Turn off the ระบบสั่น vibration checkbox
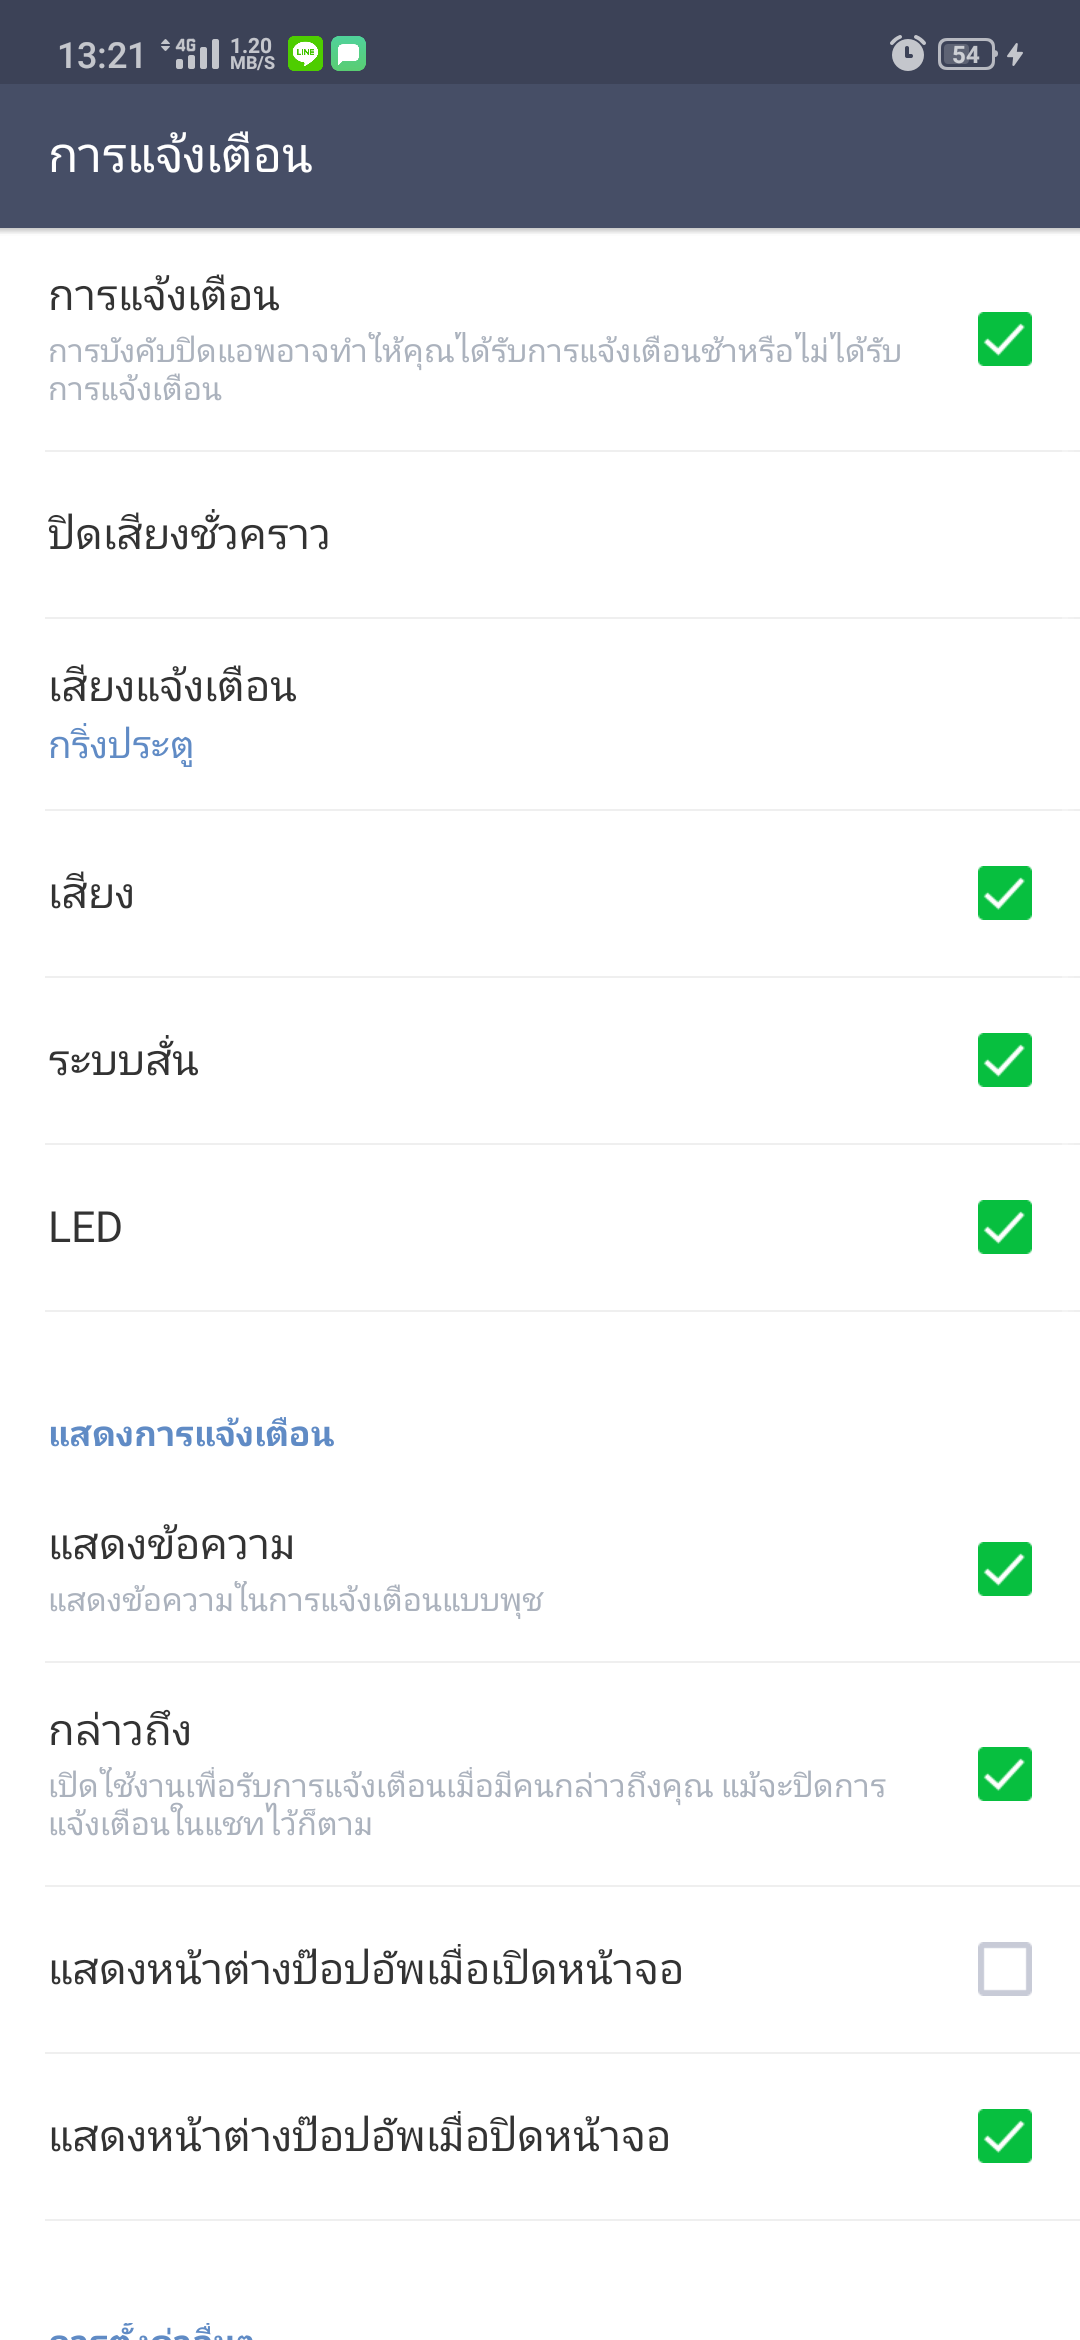 click(x=1004, y=1060)
